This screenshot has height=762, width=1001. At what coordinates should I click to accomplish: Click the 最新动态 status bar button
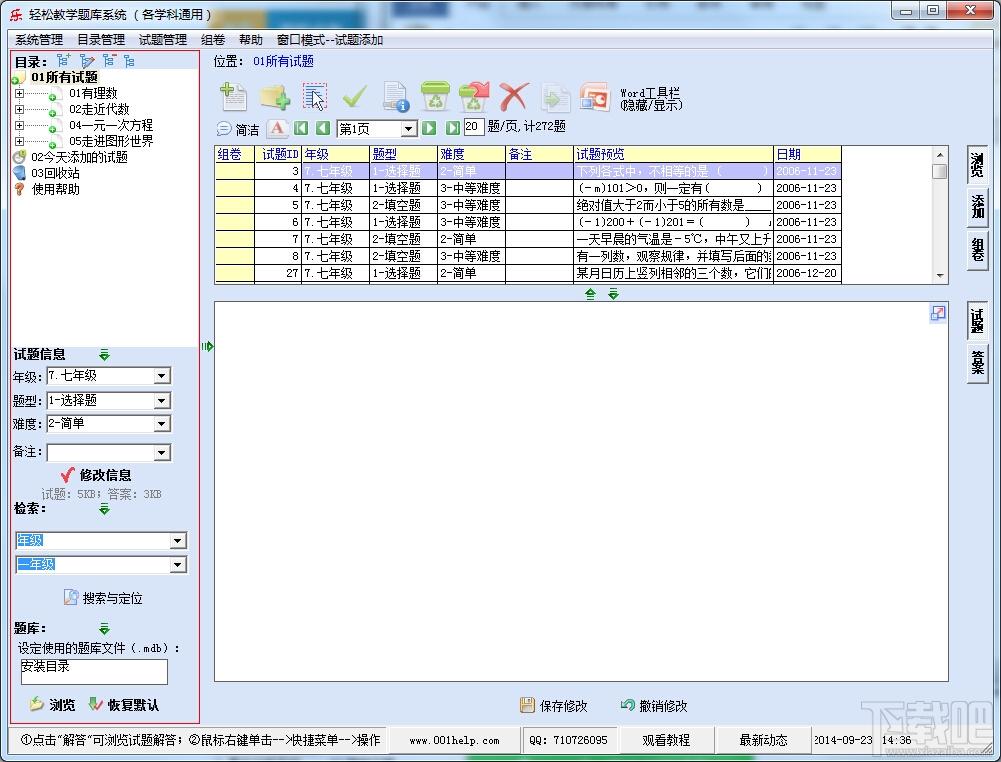coord(763,740)
